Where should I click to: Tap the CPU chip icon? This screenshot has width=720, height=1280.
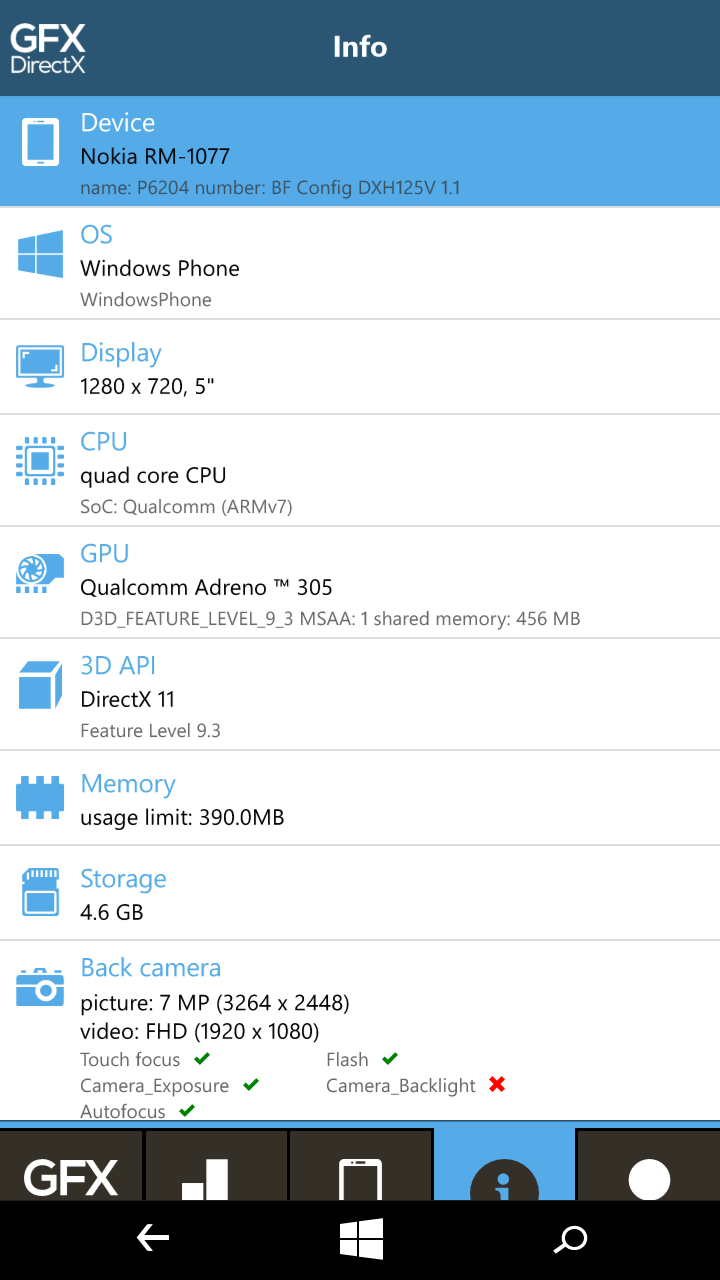(x=40, y=461)
